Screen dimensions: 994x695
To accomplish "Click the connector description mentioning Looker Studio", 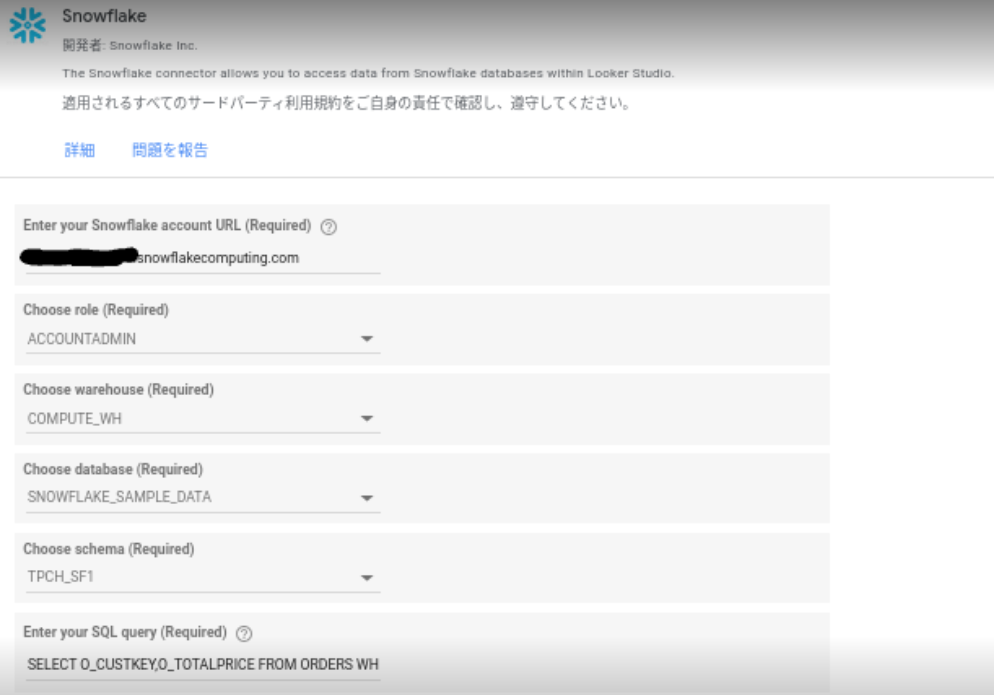I will [368, 74].
